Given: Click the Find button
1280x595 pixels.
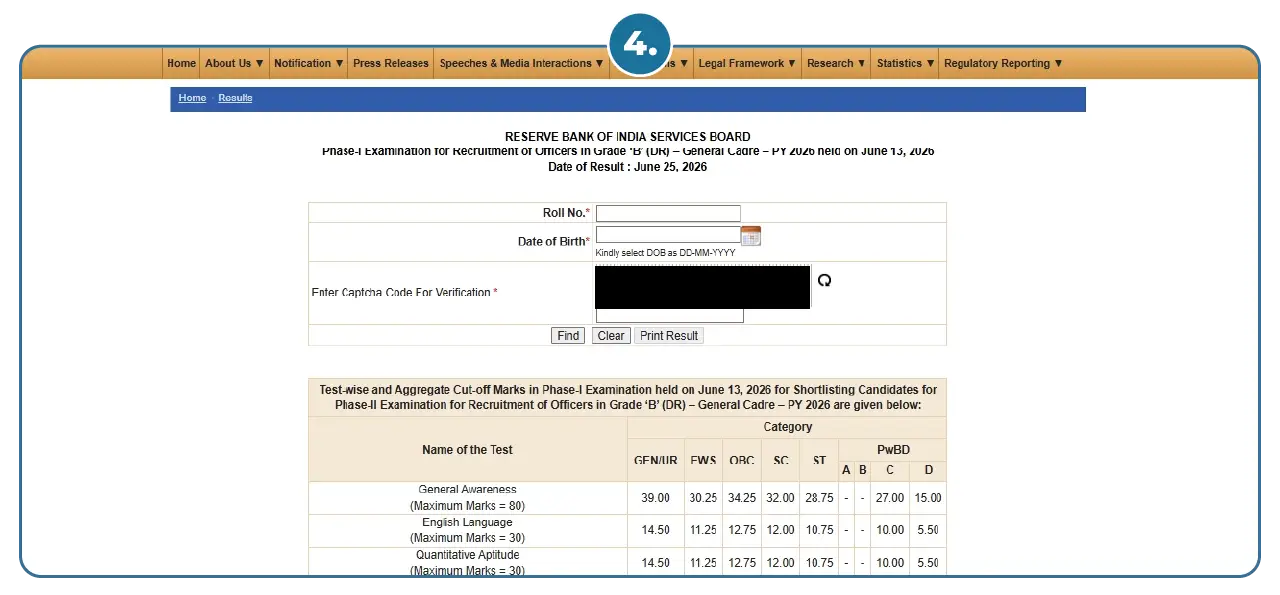Looking at the screenshot, I should (568, 336).
